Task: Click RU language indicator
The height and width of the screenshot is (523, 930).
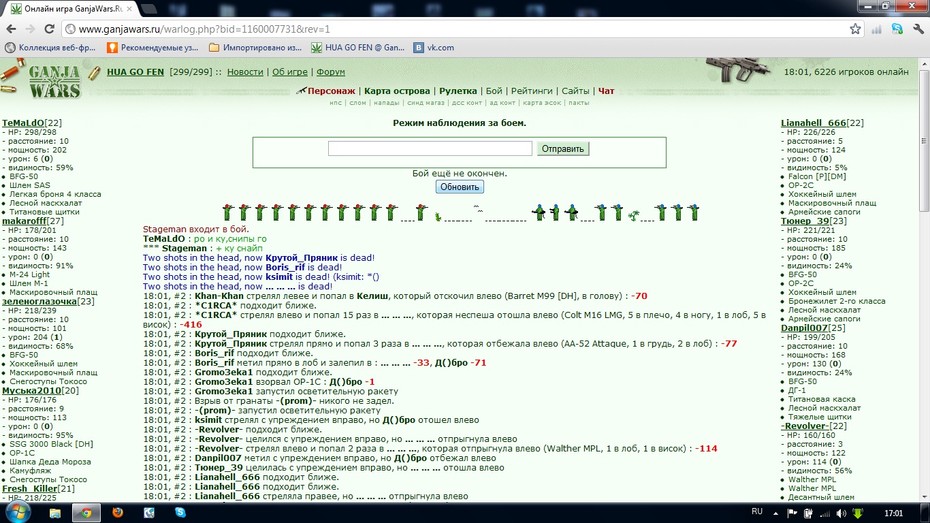Action: 757,512
